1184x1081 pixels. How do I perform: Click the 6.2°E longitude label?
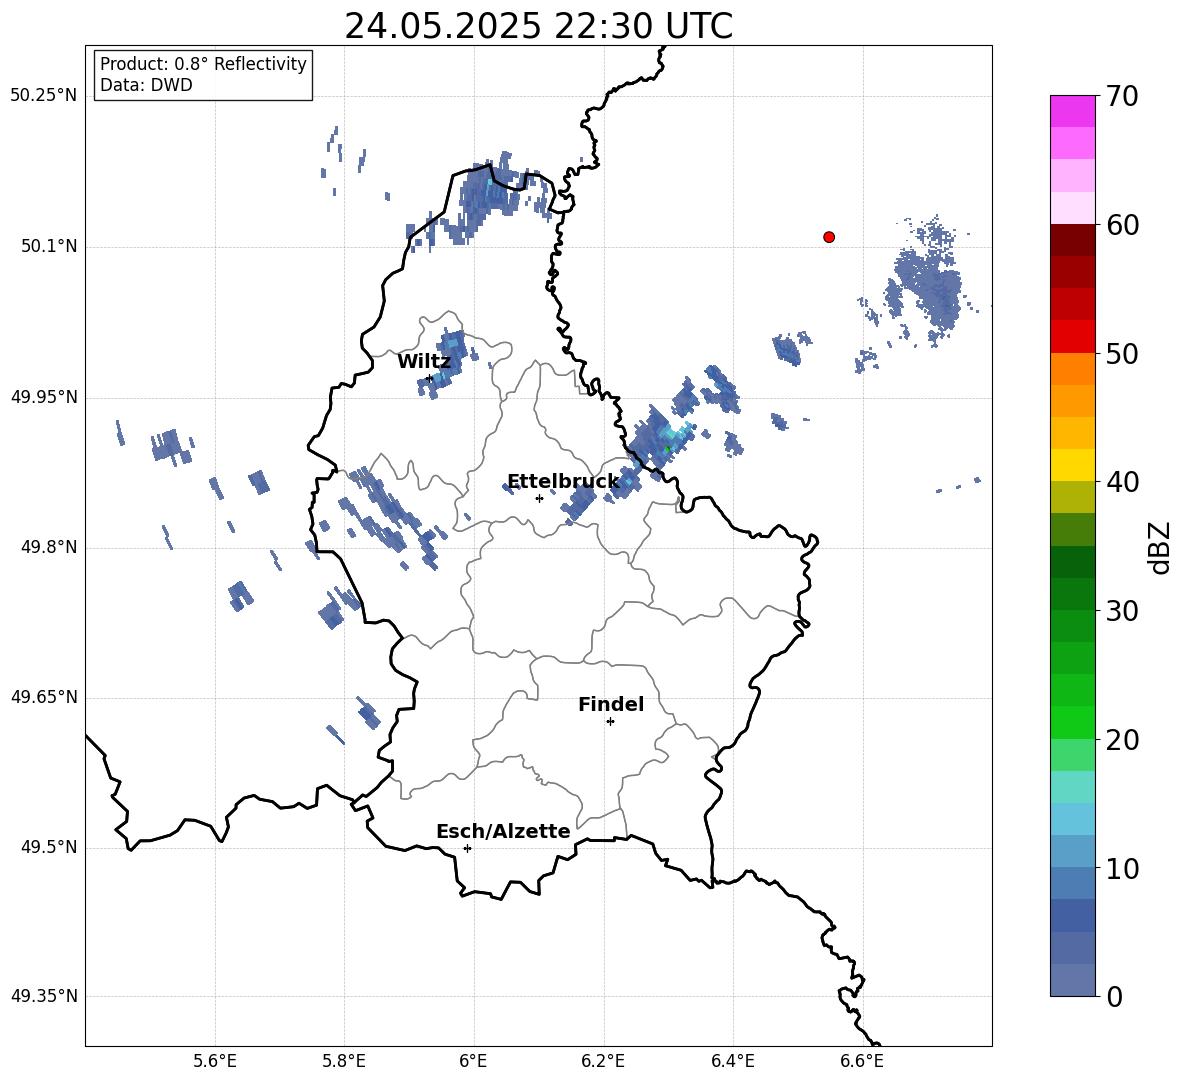603,1061
